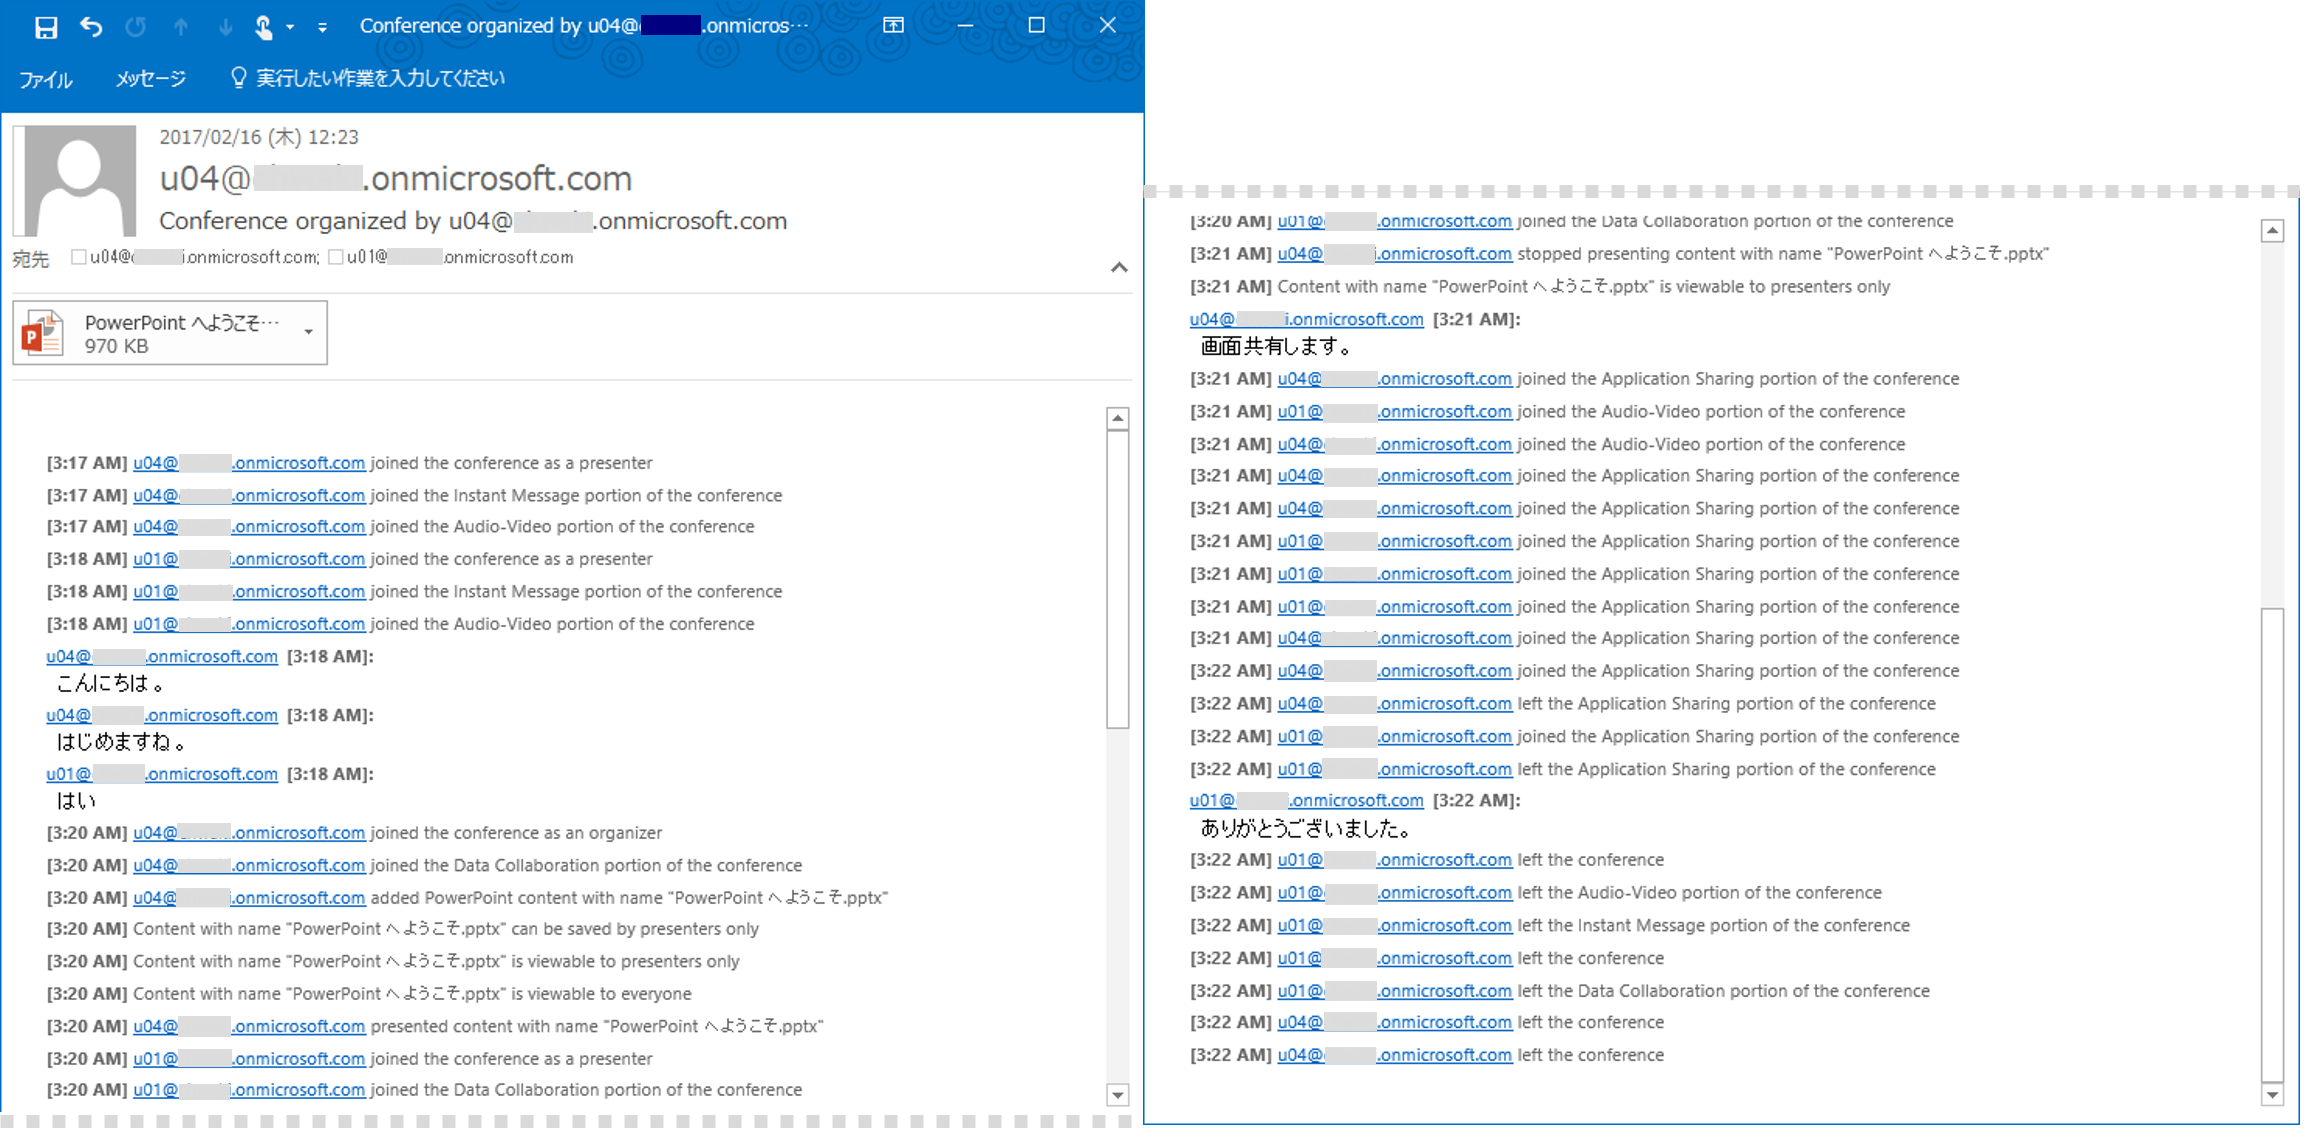Click u01 link in left the Data Collaboration row
Screen dimensions: 2307x1128
pos(1395,991)
